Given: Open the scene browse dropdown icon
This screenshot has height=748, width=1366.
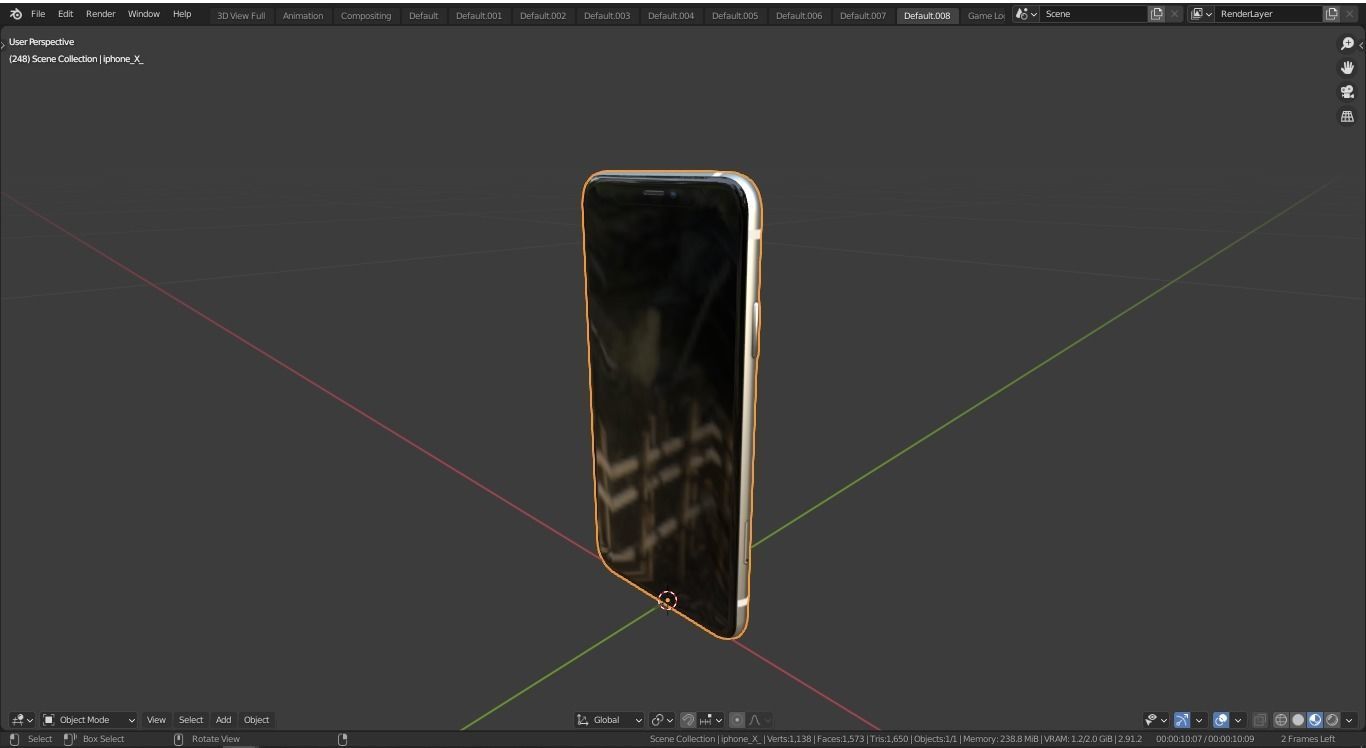Looking at the screenshot, I should [1026, 14].
